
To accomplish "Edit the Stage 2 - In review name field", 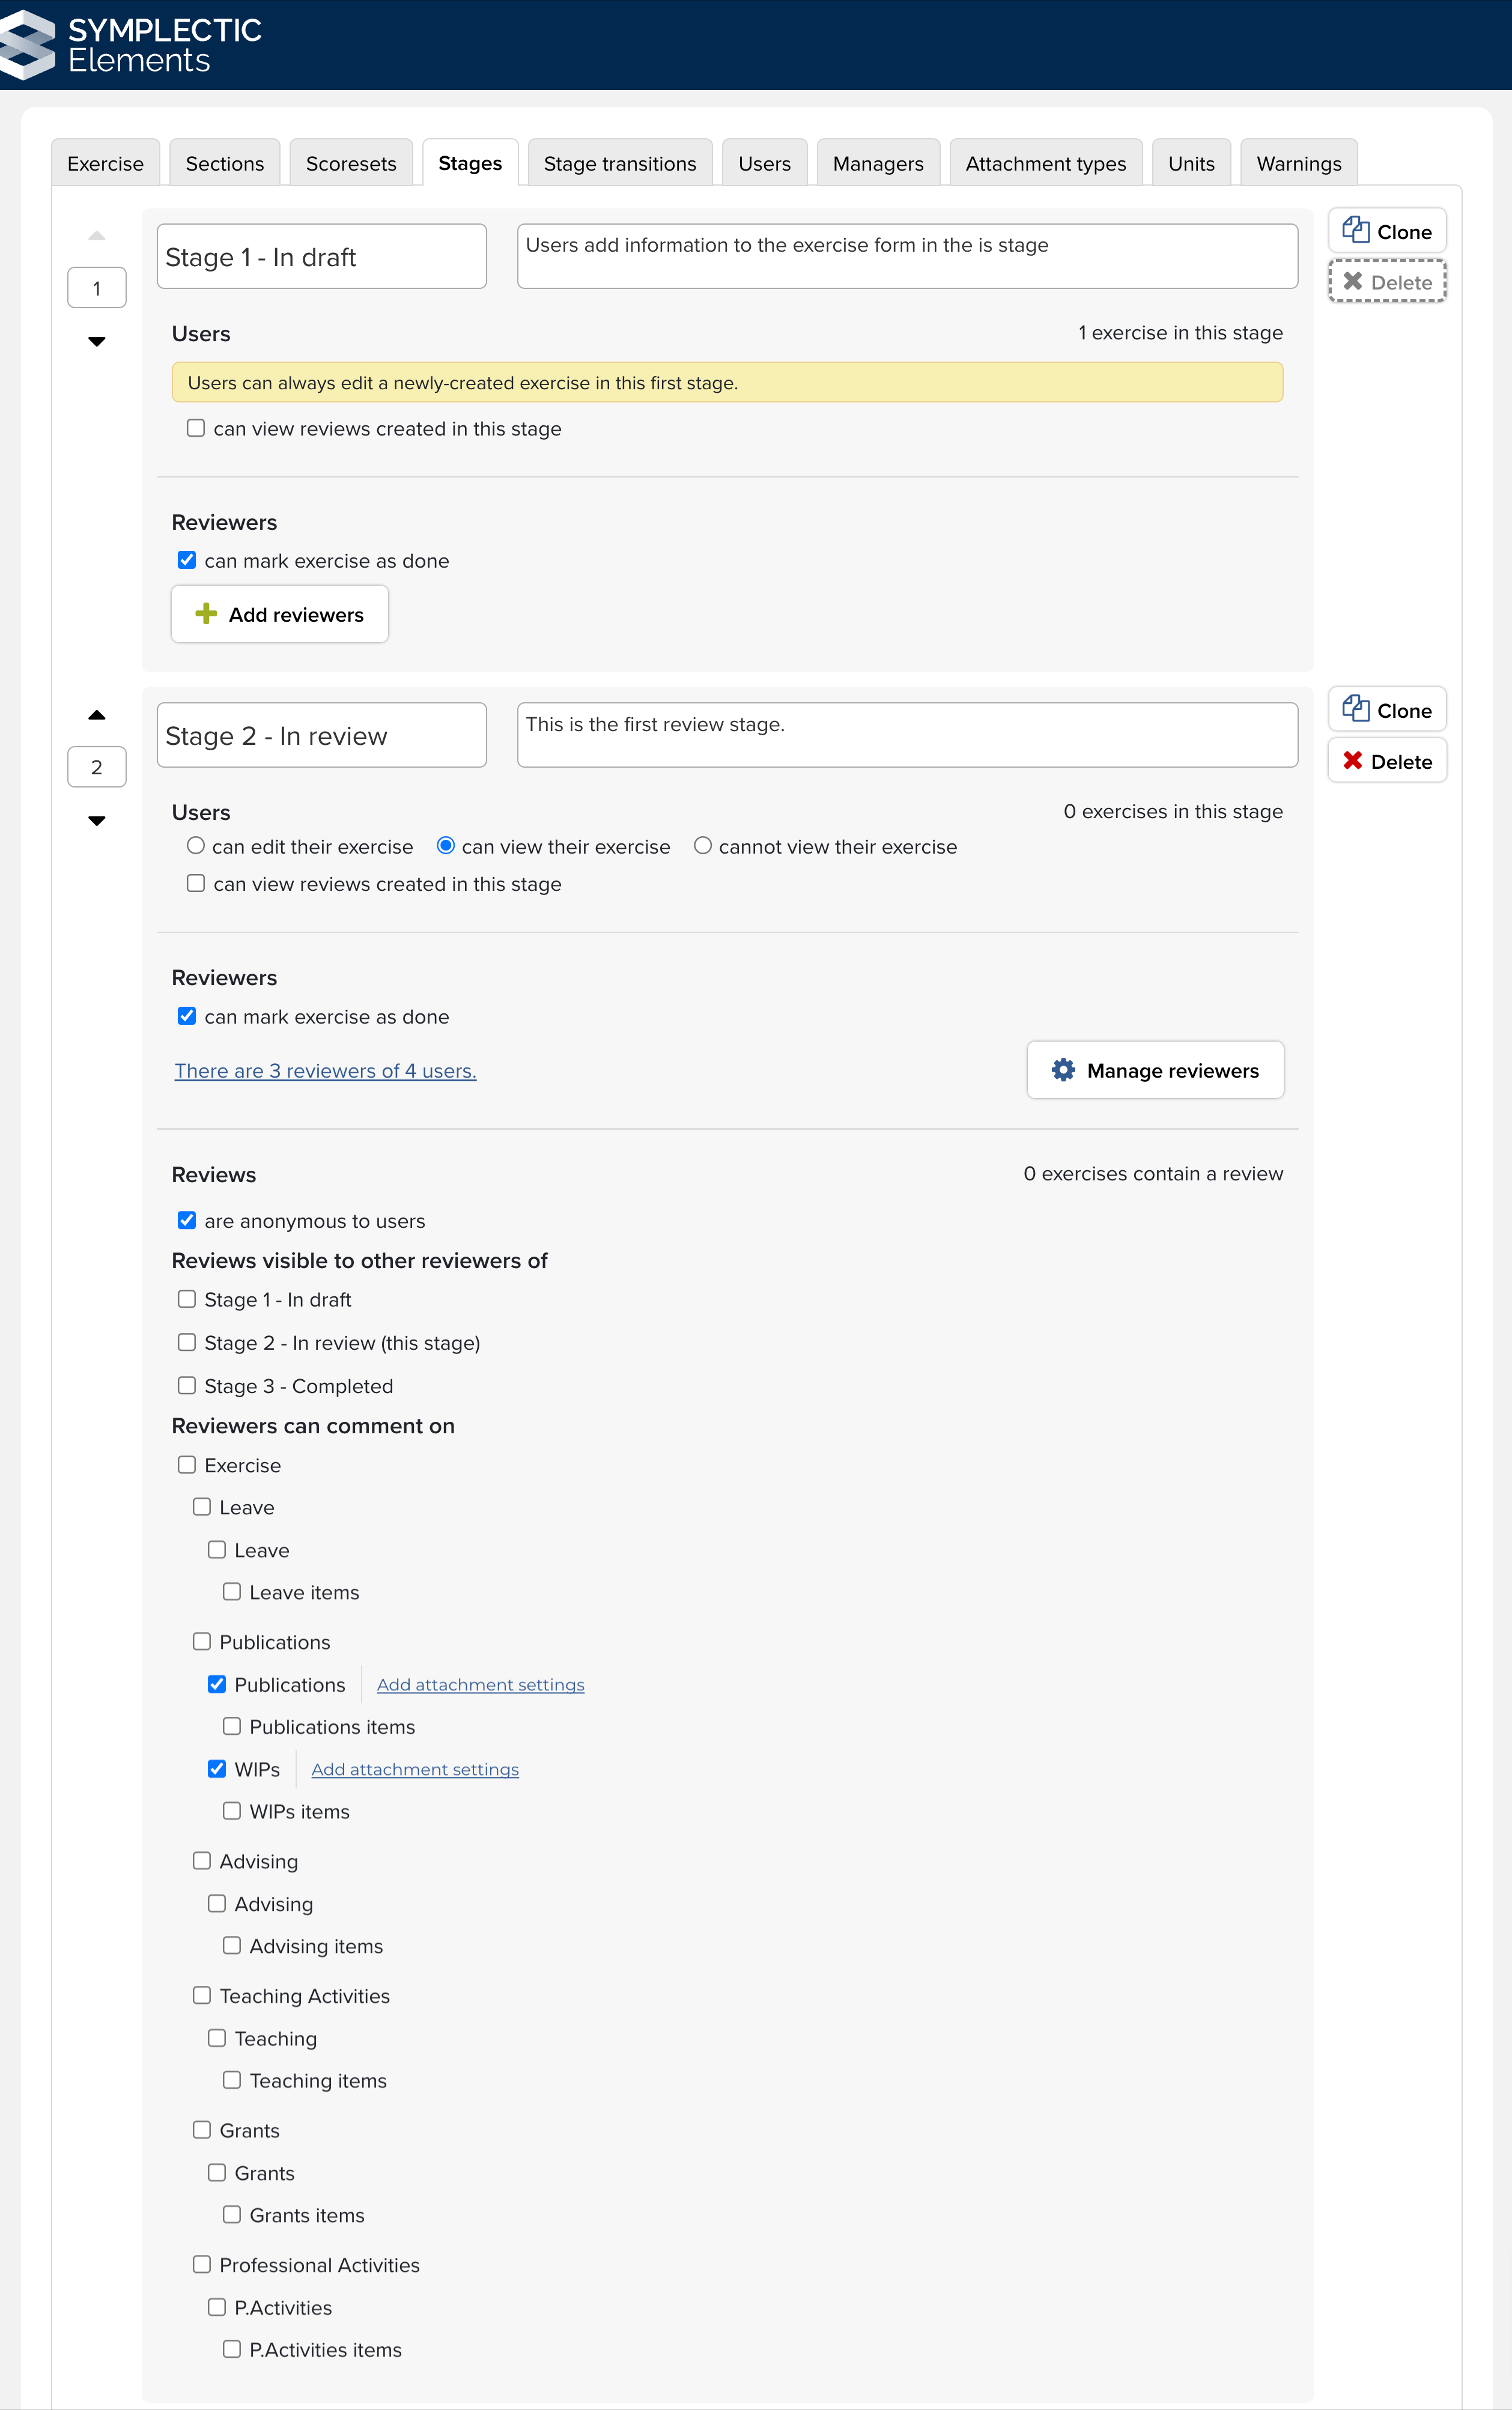I will [321, 736].
